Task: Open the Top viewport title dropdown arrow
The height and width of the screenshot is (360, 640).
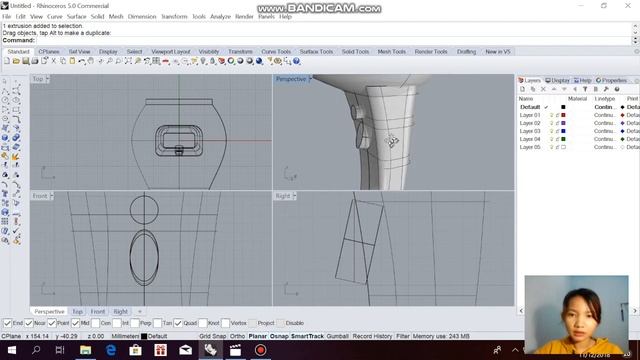Action: pyautogui.click(x=48, y=79)
